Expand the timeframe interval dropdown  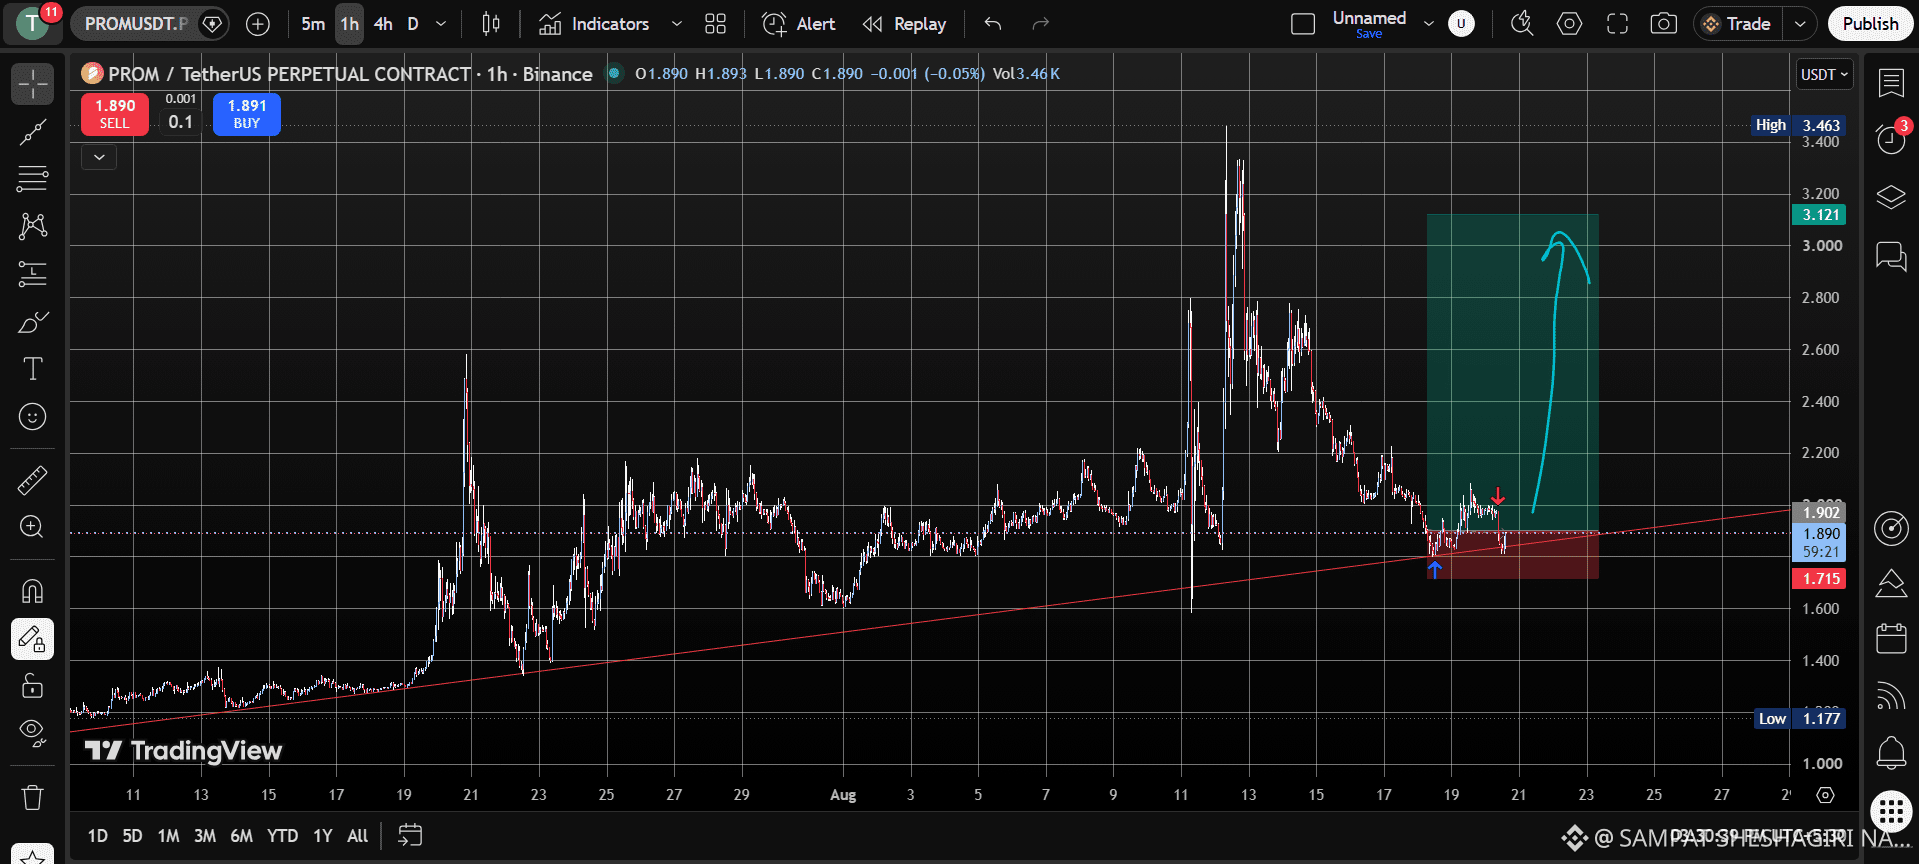(x=441, y=24)
